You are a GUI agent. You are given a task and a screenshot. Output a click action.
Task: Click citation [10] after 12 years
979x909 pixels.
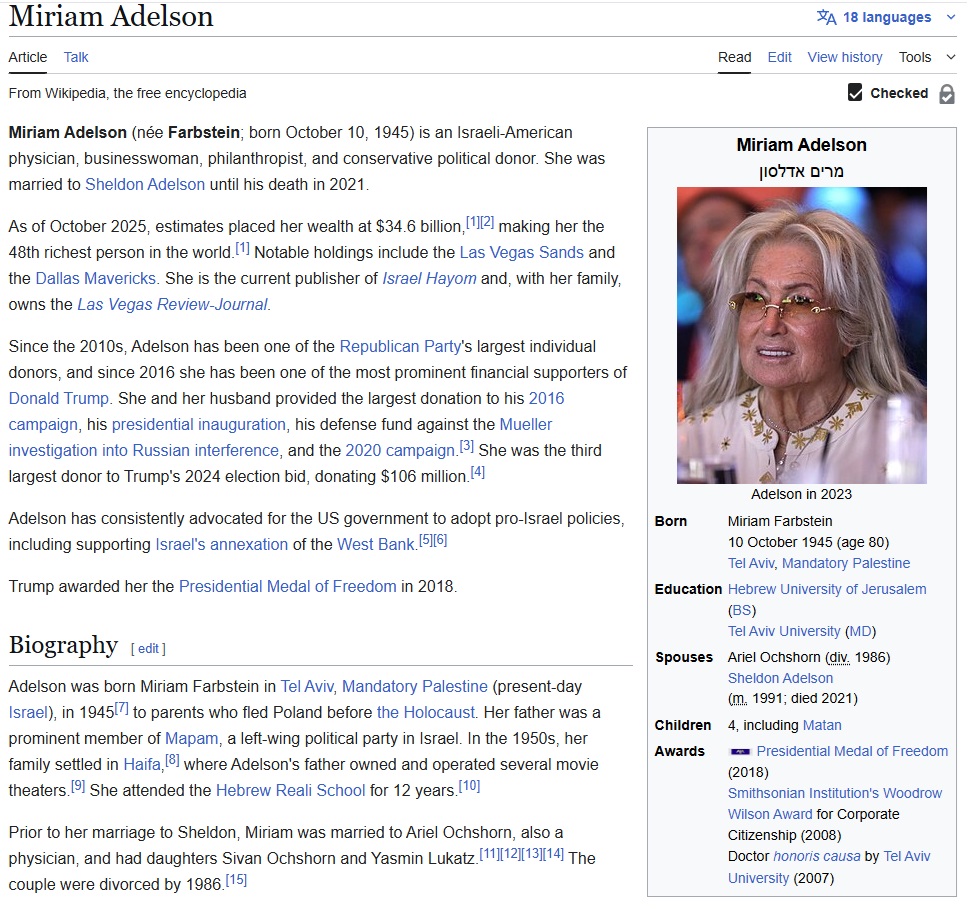[470, 786]
